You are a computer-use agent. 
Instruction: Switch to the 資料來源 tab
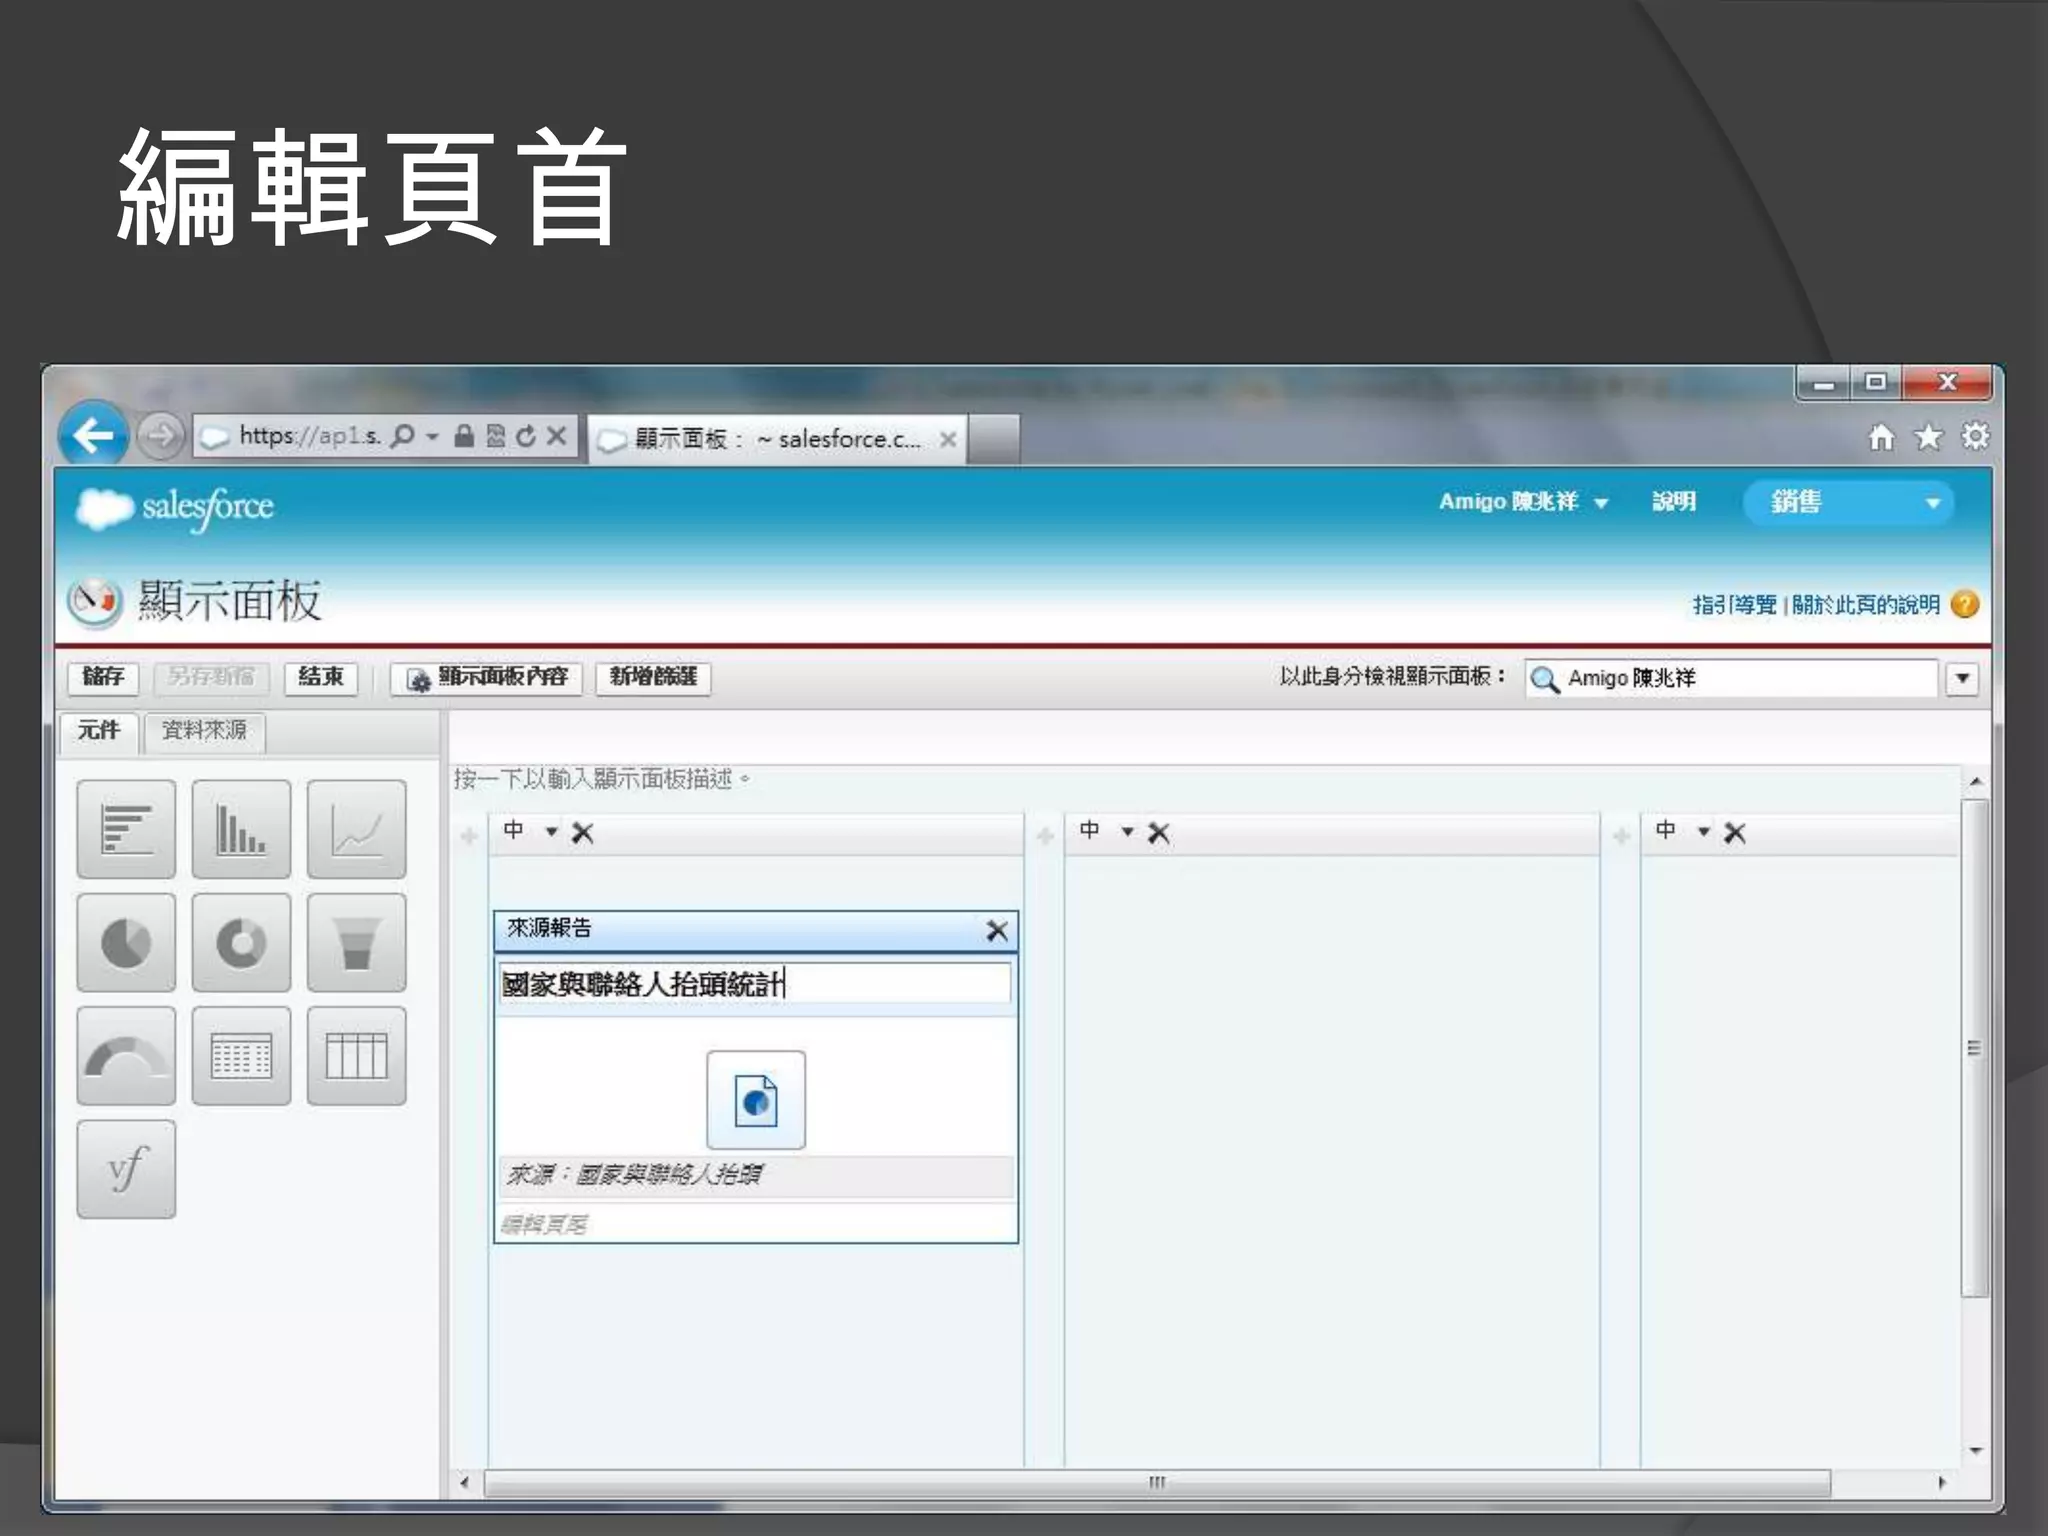204,730
